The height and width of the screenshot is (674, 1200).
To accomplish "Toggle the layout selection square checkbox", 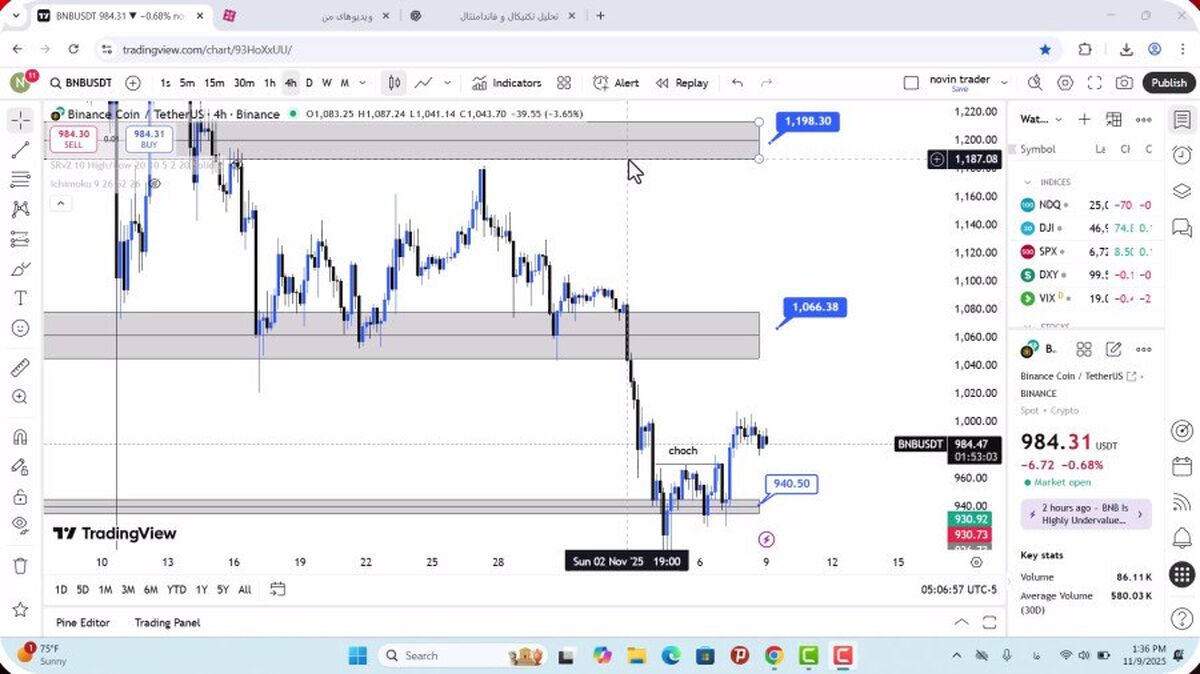I will (x=911, y=83).
